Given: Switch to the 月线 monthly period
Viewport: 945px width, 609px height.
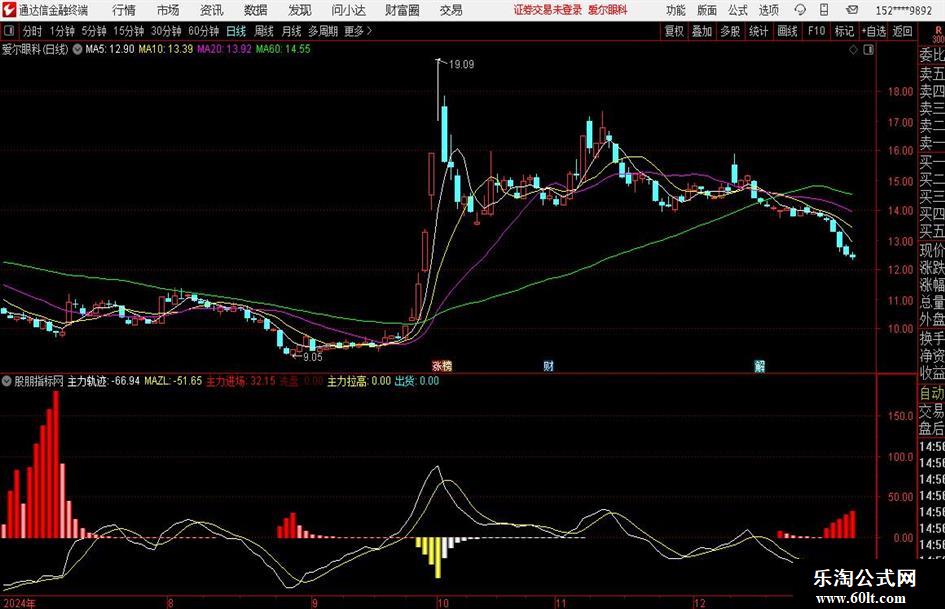Looking at the screenshot, I should tap(291, 31).
